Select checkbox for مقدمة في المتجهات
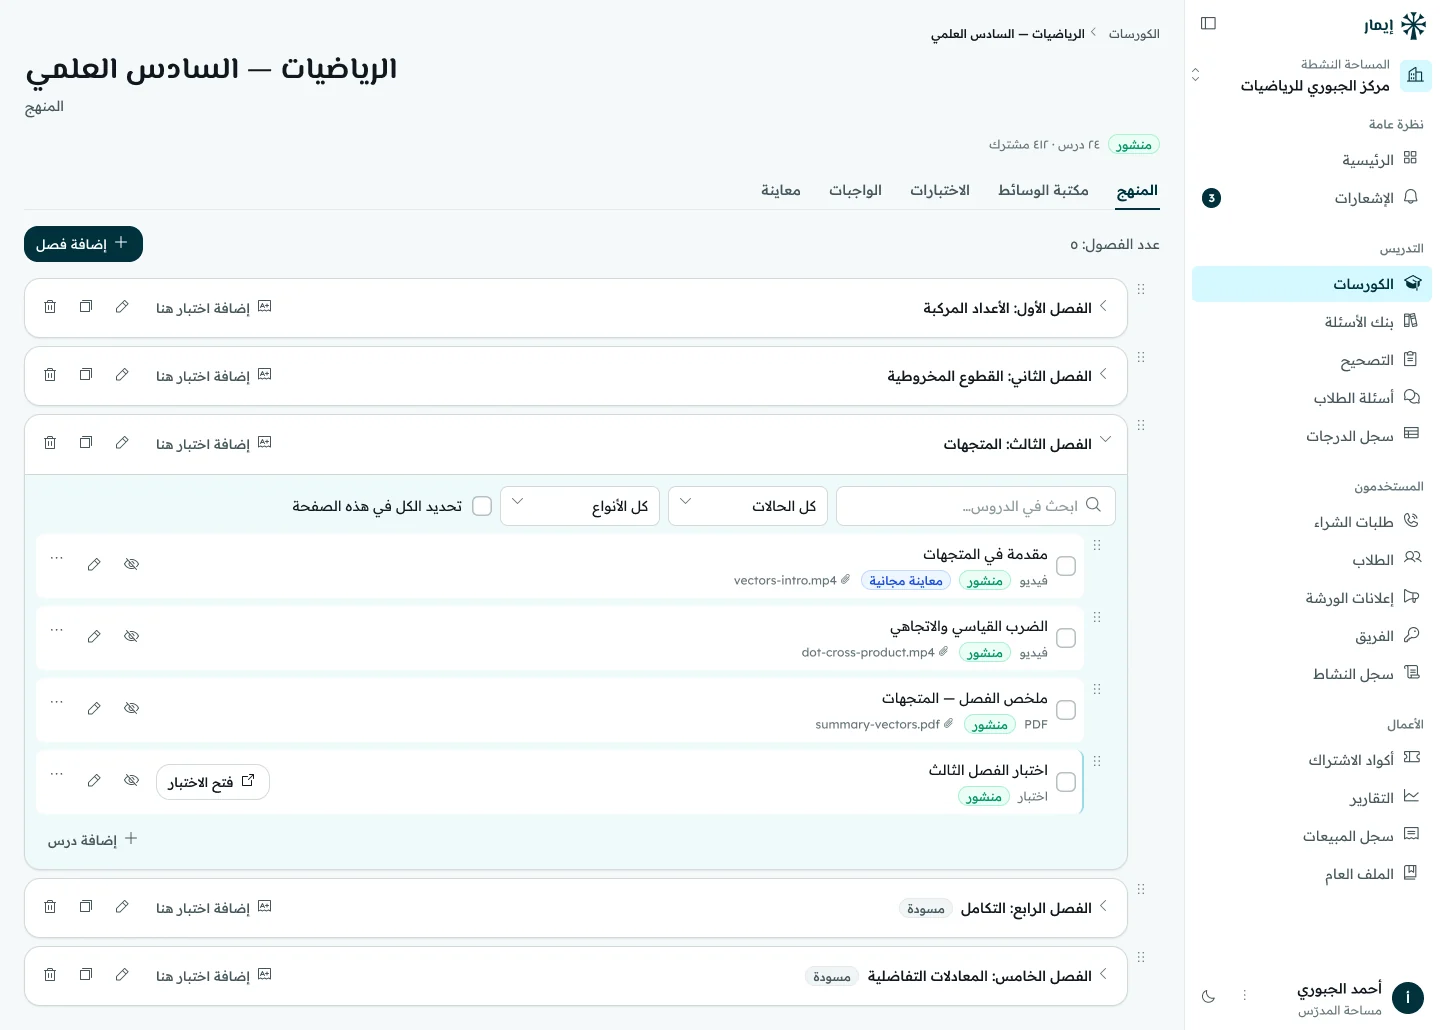1440x1030 pixels. click(x=1066, y=566)
